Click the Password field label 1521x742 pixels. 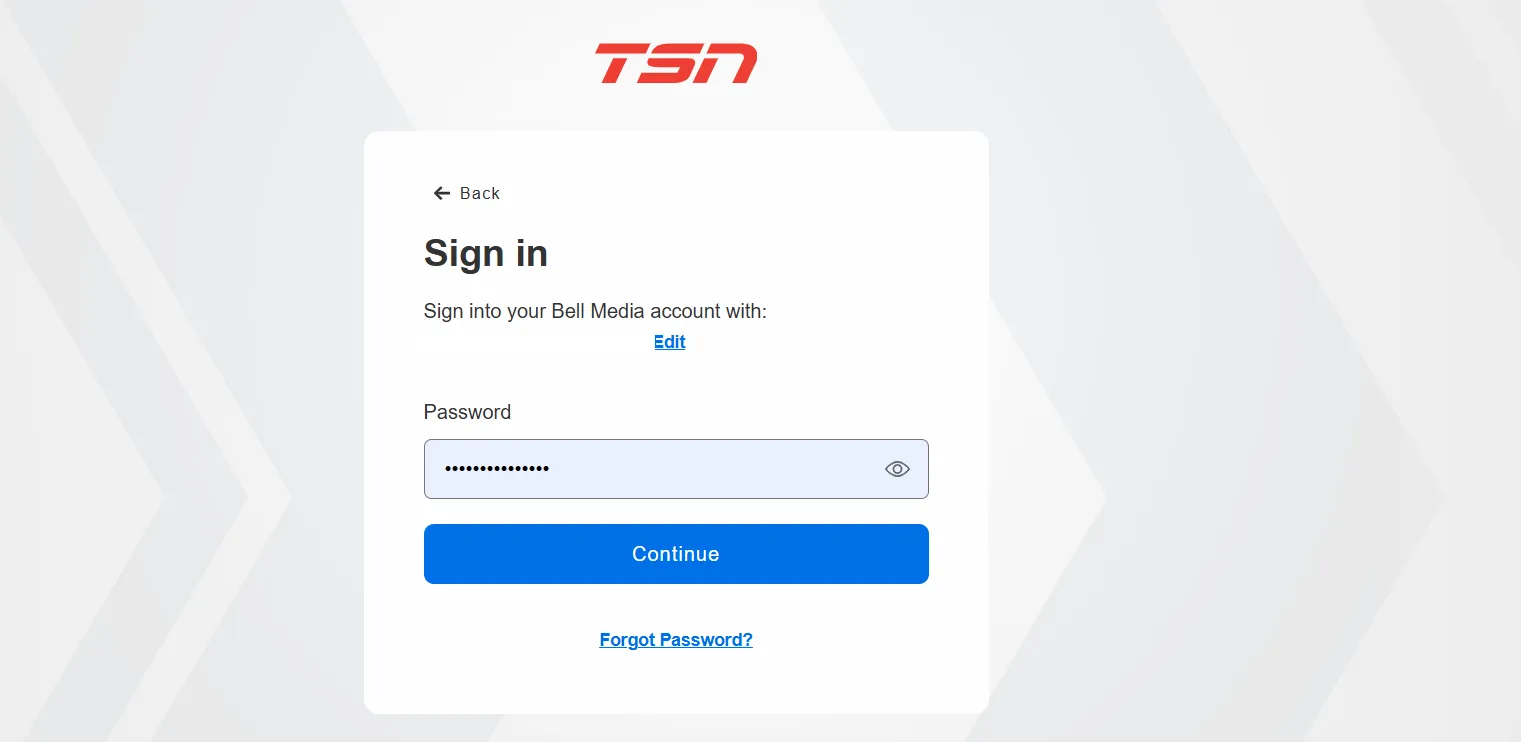tap(467, 412)
